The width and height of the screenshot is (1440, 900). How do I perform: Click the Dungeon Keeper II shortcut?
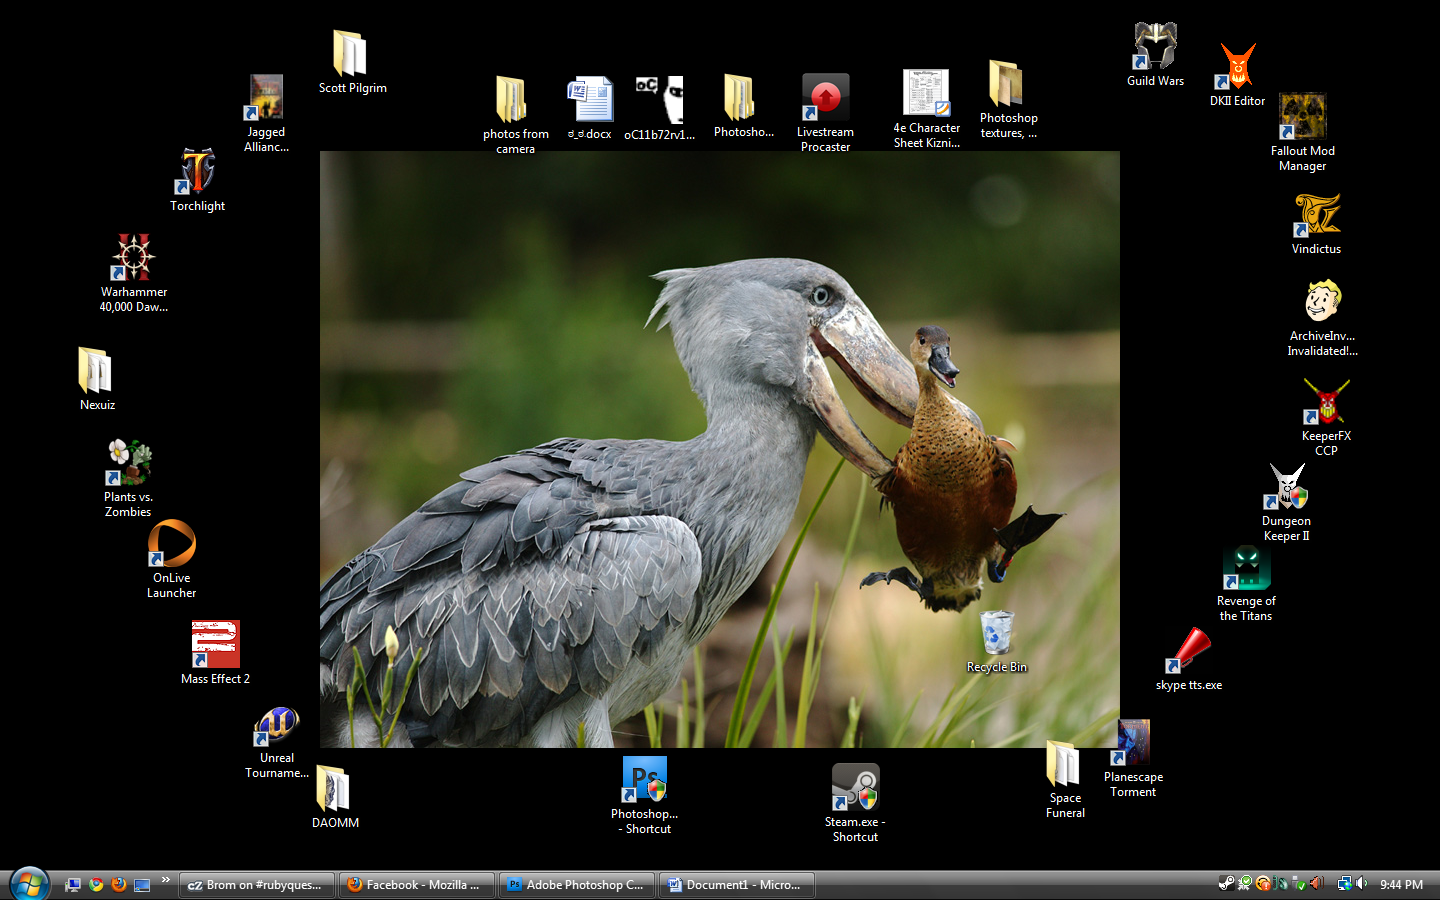coord(1287,487)
